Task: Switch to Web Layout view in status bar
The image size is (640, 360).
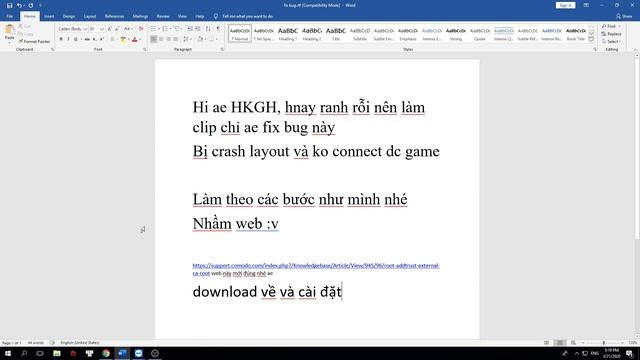Action: [573, 342]
